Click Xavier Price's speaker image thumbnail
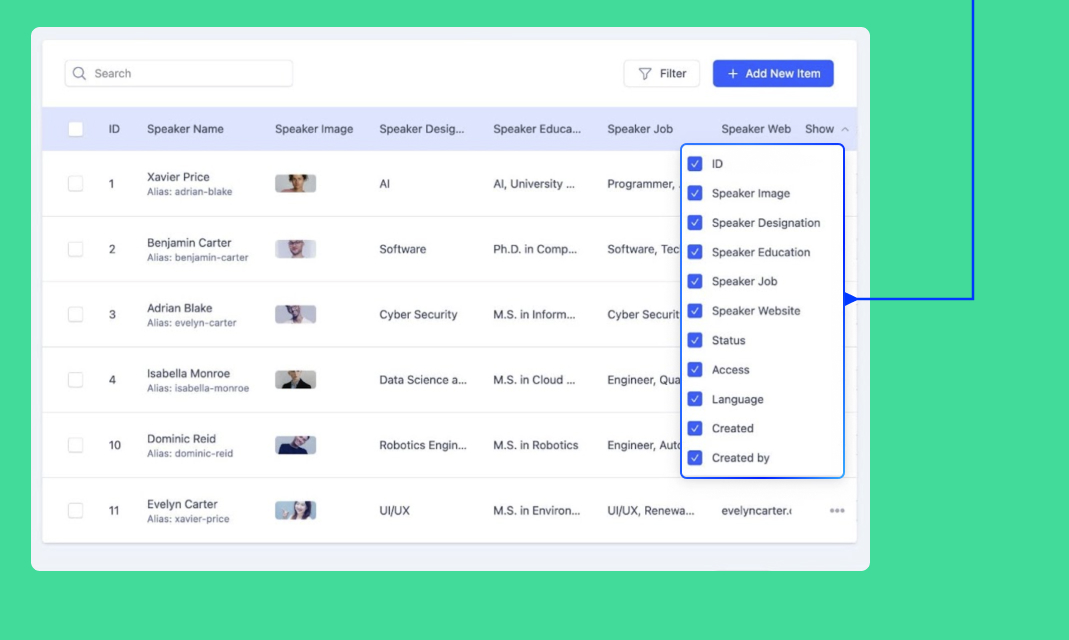Screen dimensions: 1069x640 (x=295, y=184)
